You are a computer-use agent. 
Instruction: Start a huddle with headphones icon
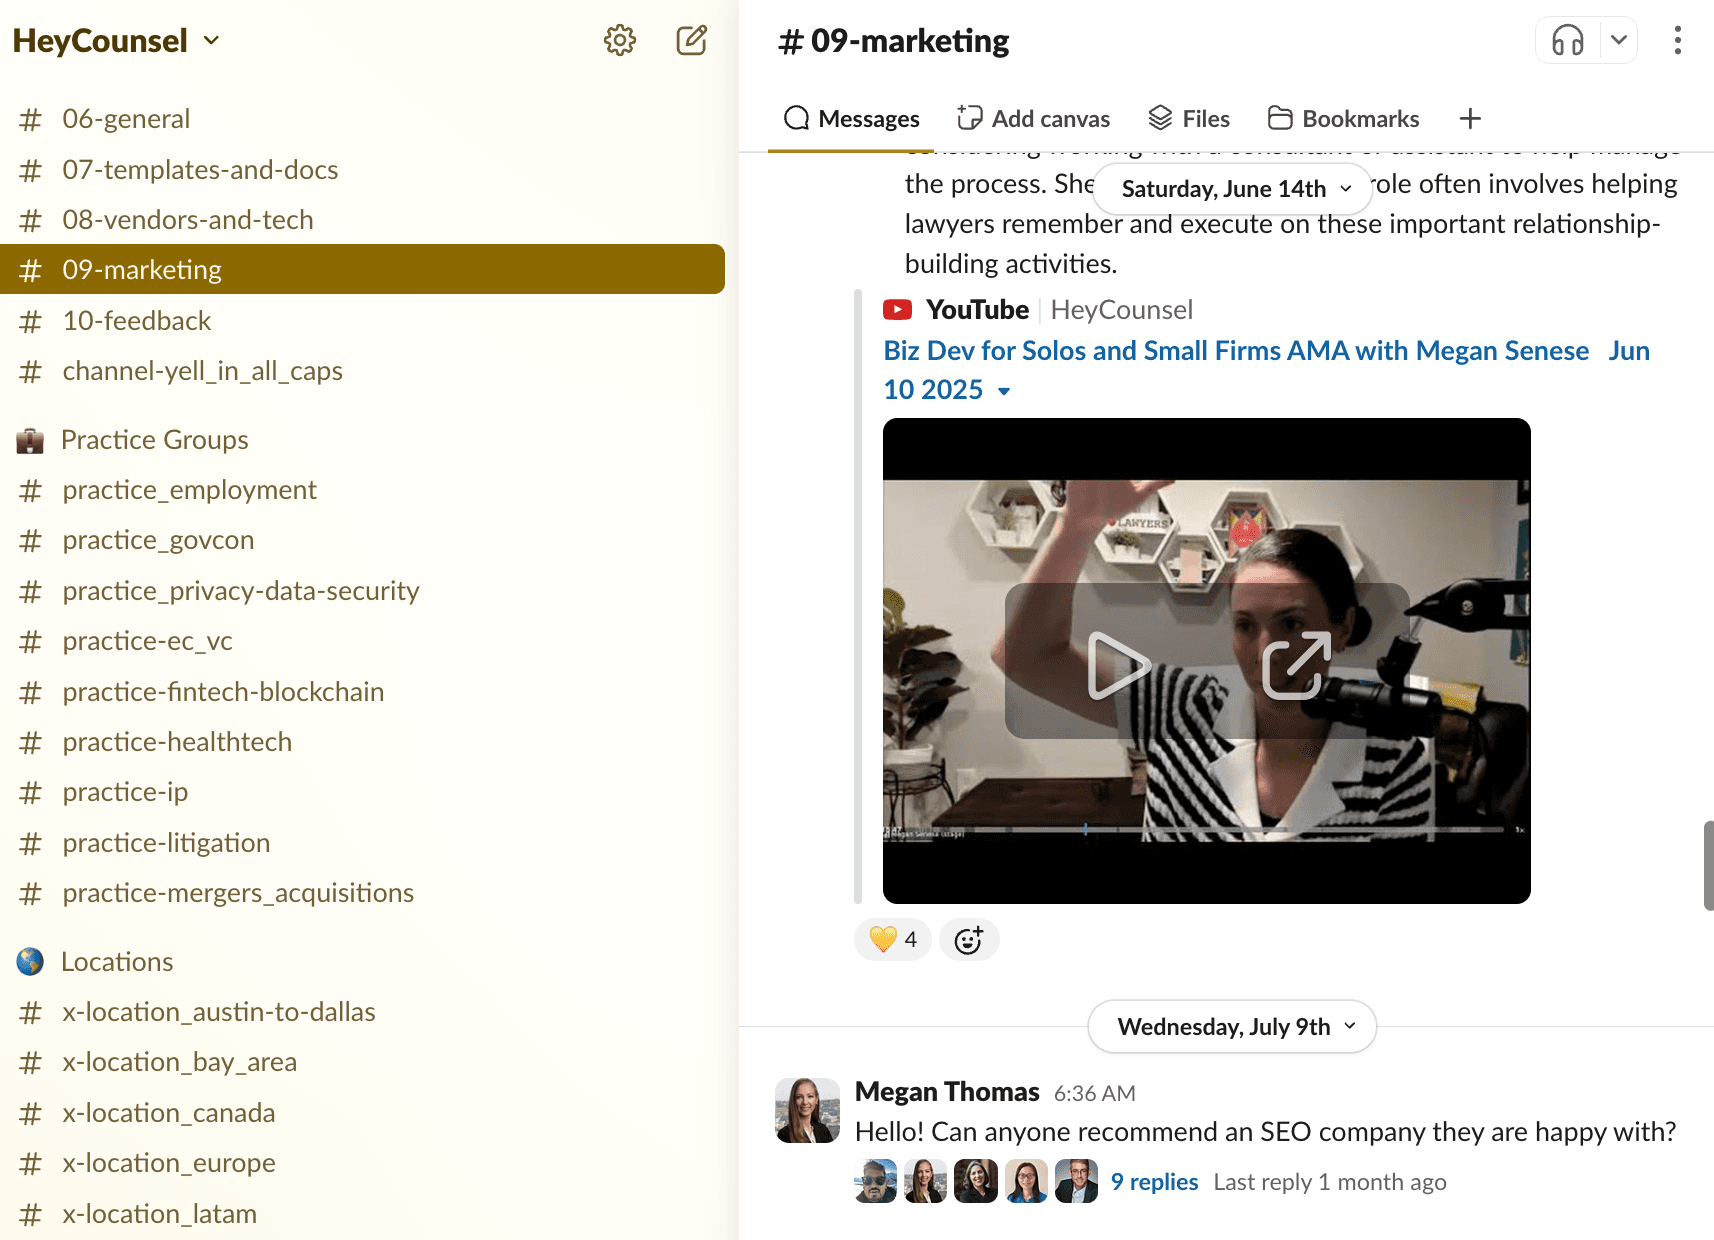1567,41
